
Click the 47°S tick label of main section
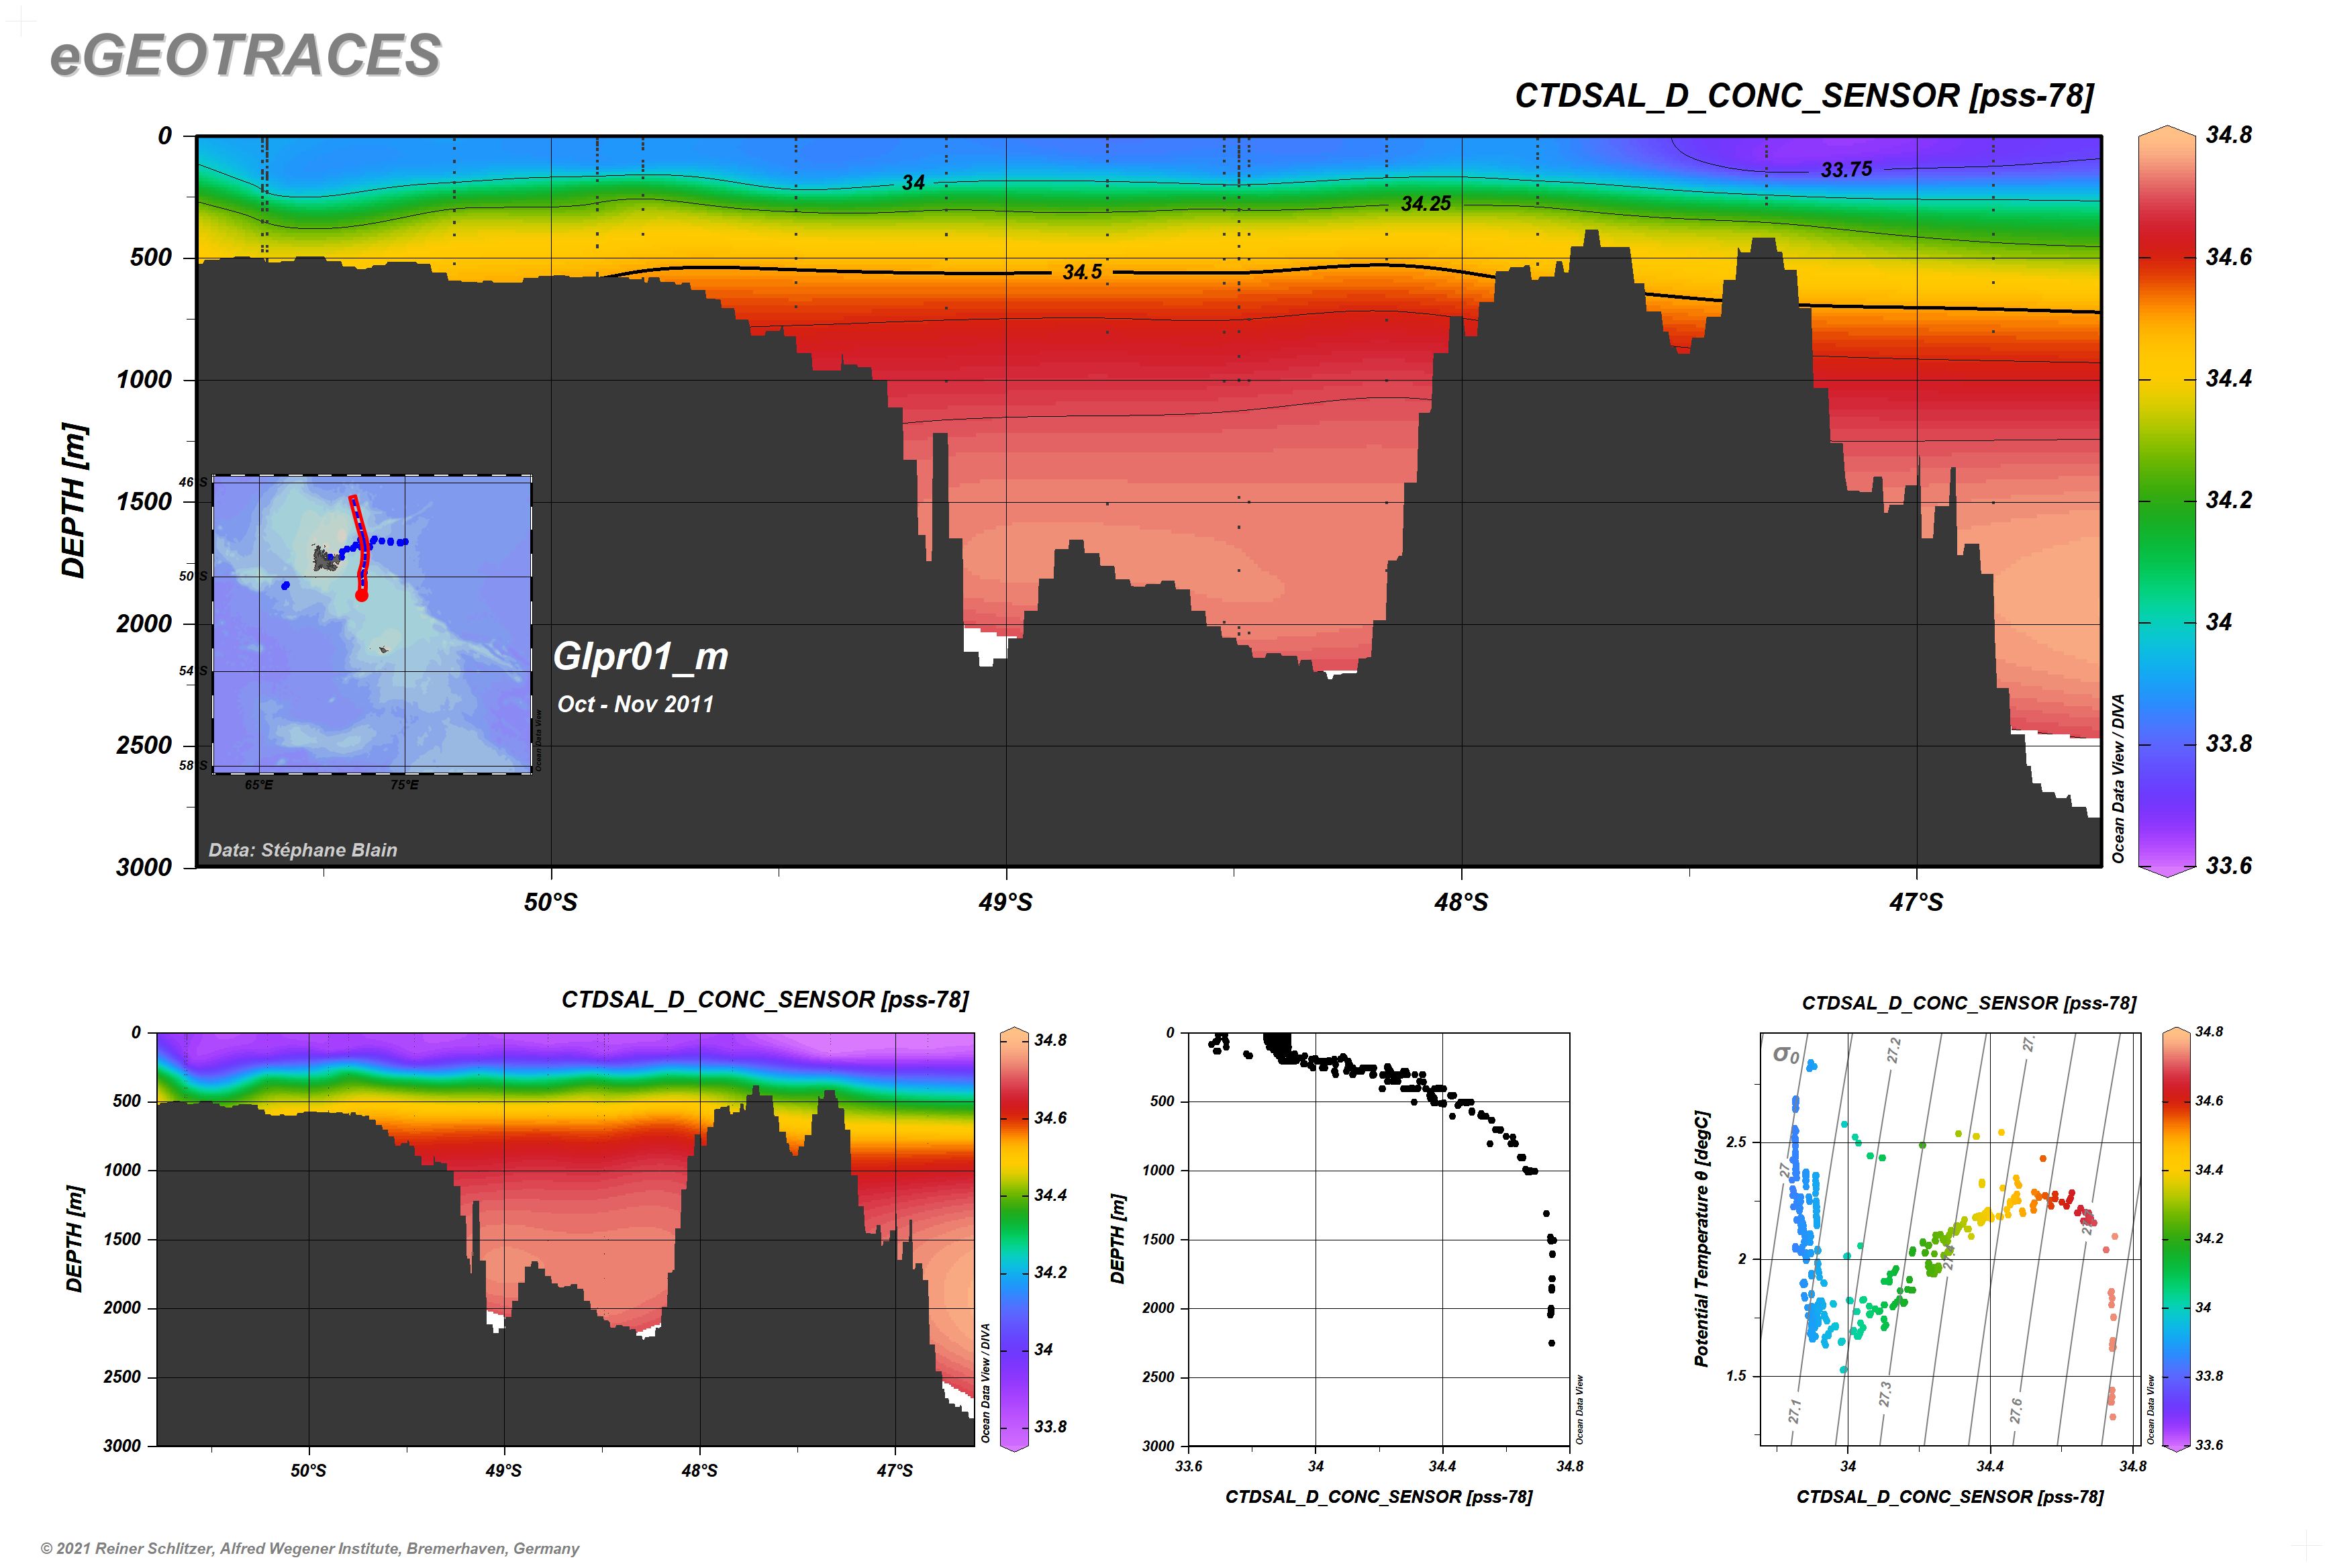click(1916, 903)
